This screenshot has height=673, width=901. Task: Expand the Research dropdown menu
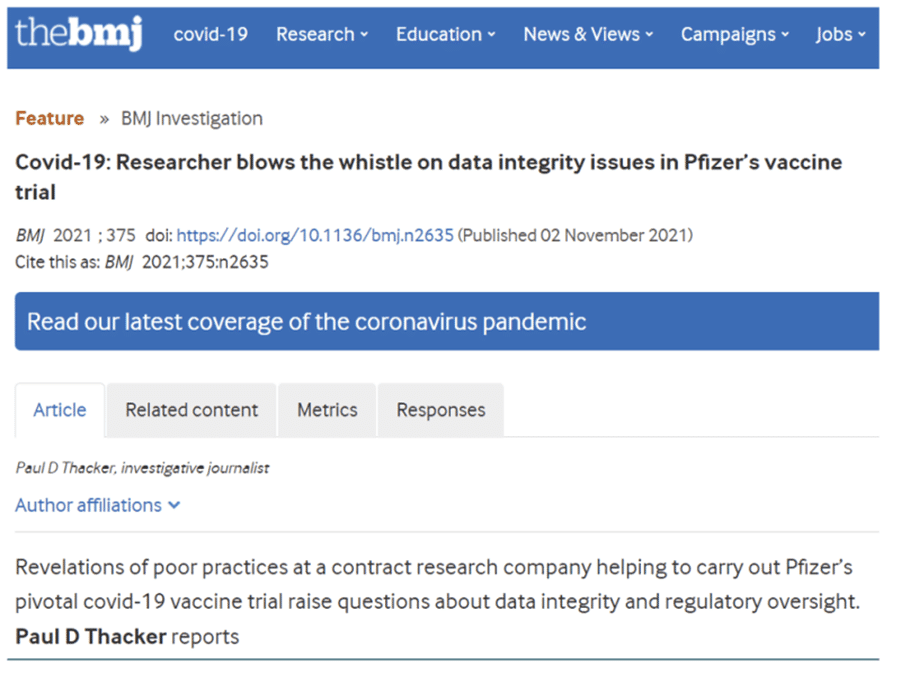(322, 34)
